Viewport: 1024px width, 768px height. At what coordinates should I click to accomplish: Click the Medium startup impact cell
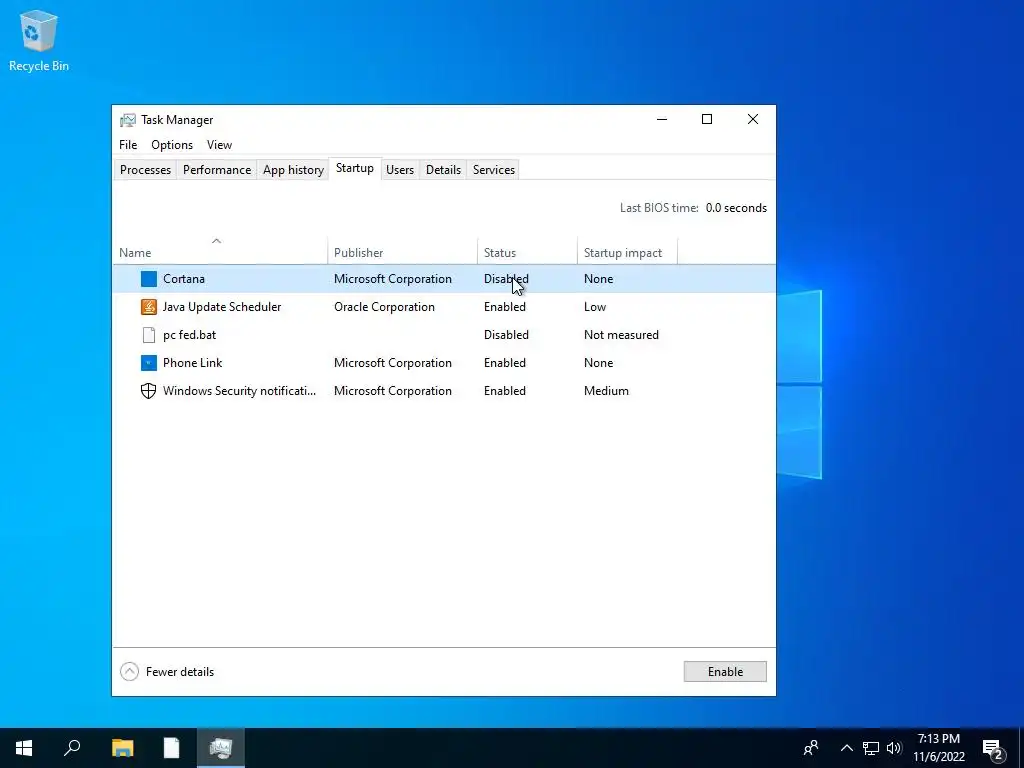(606, 391)
